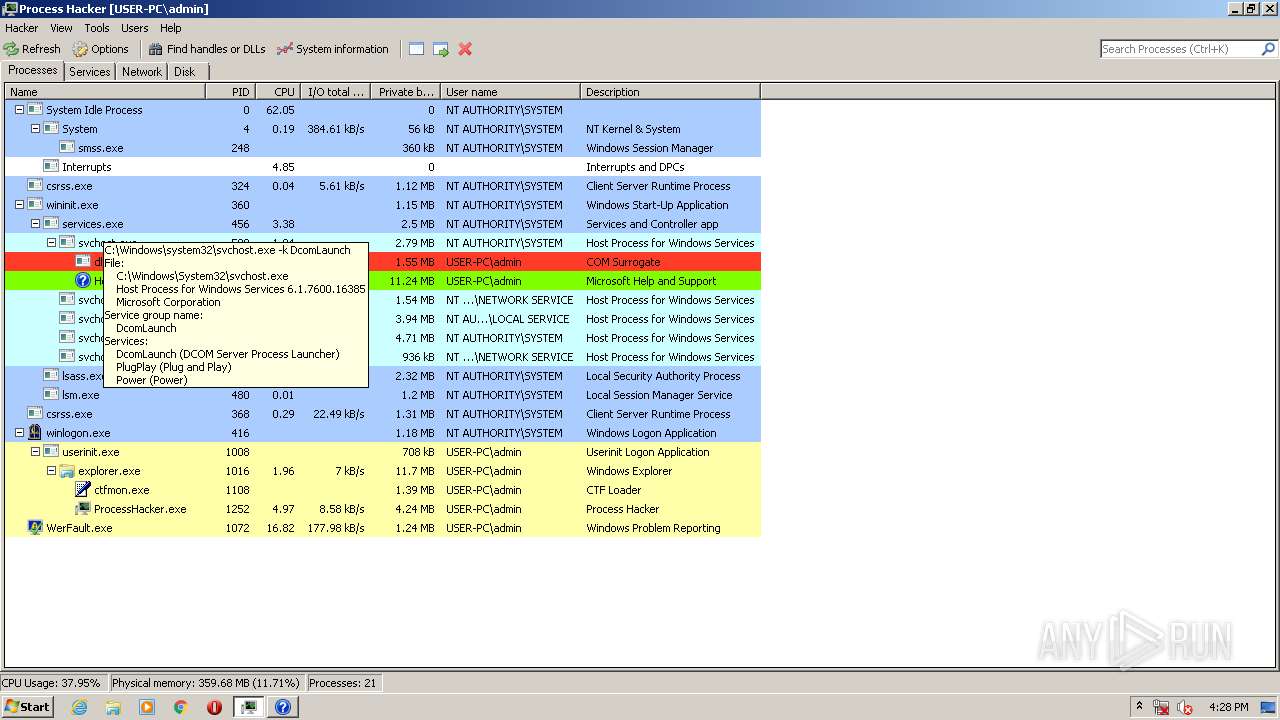This screenshot has height=720, width=1280.
Task: Switch to the Network tab
Action: click(x=142, y=72)
